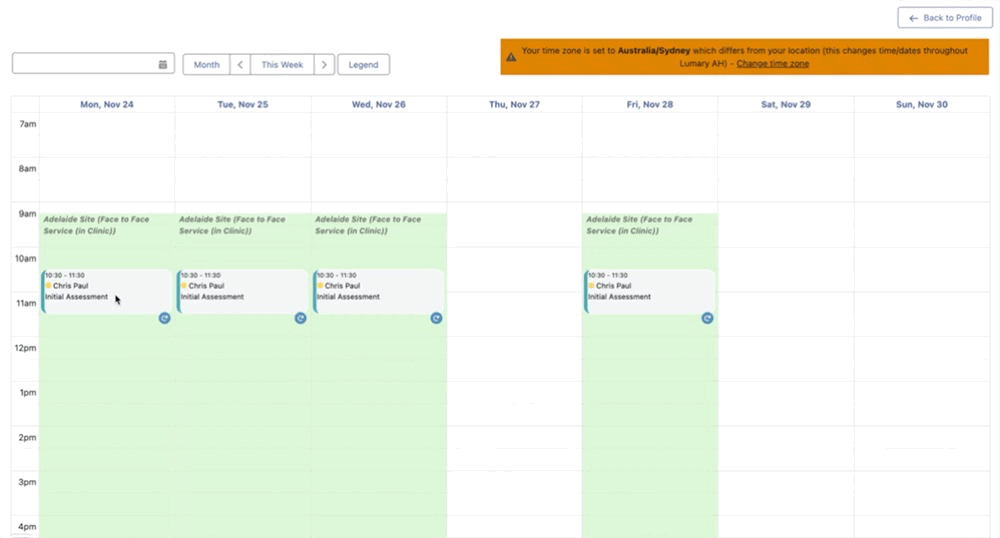
Task: Click Wednesday's Adelaide Site availability block
Action: point(378,225)
